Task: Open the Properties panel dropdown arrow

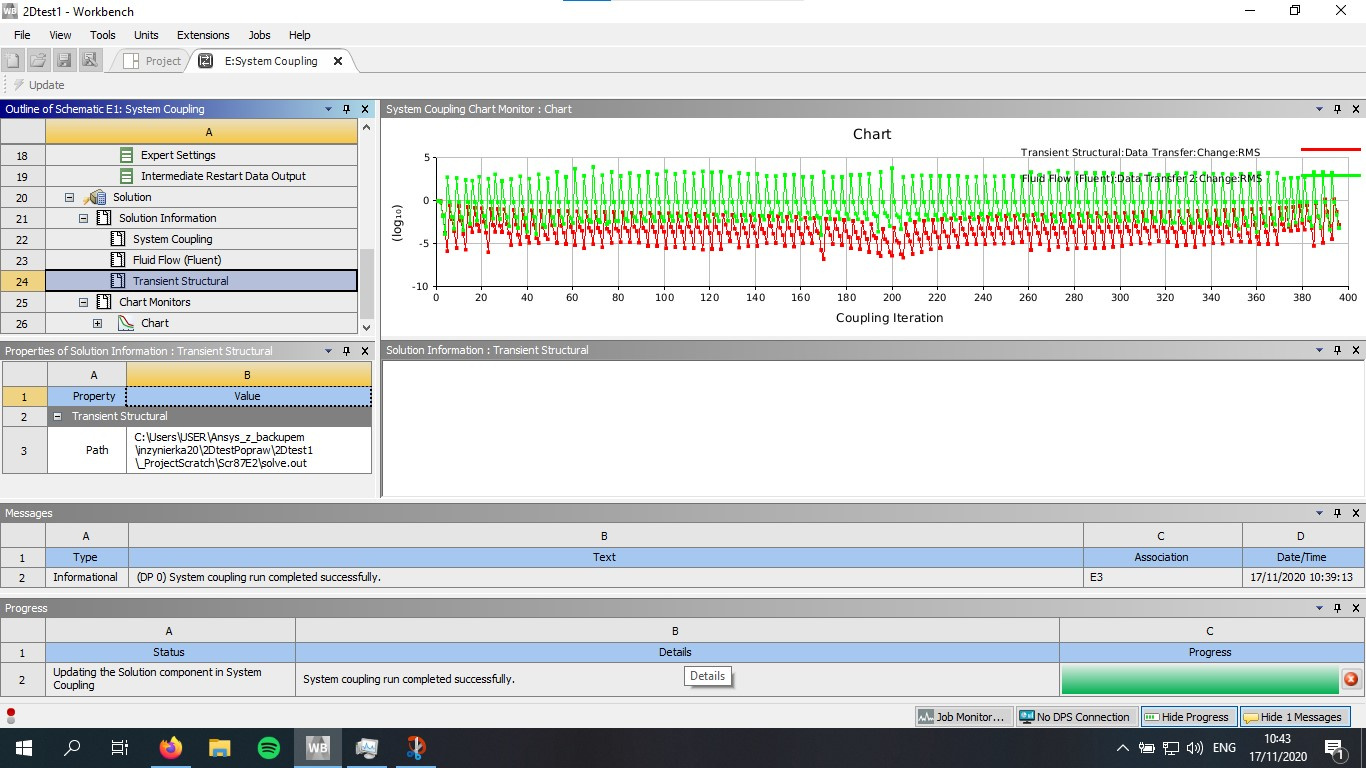Action: [328, 351]
